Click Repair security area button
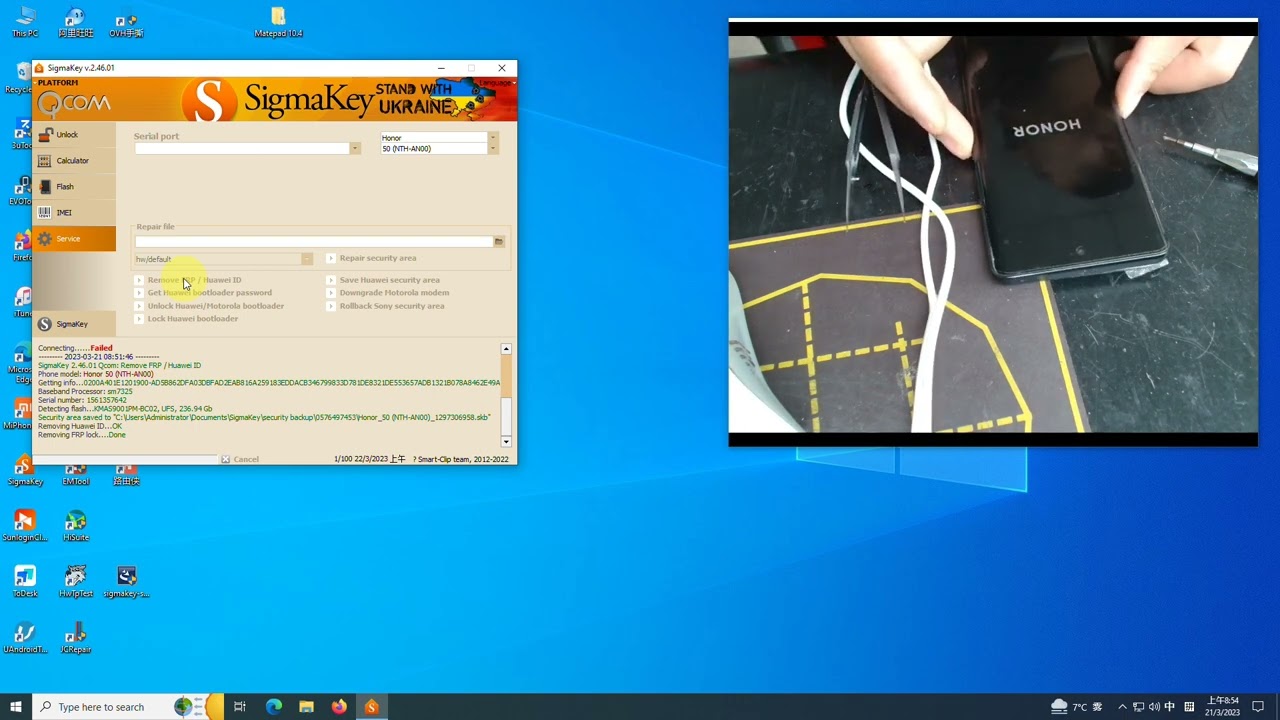 pos(371,258)
